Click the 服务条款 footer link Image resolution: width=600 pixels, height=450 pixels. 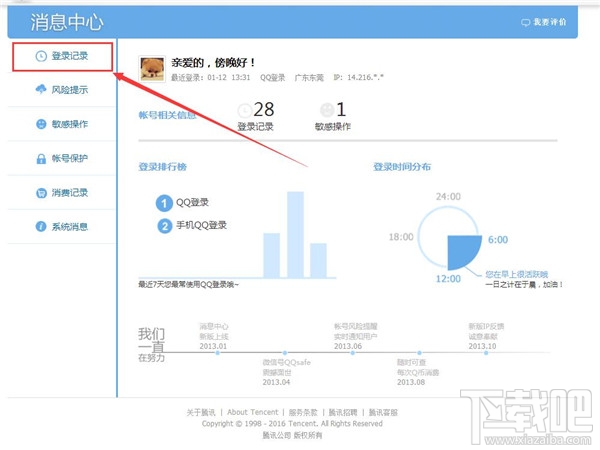click(303, 412)
